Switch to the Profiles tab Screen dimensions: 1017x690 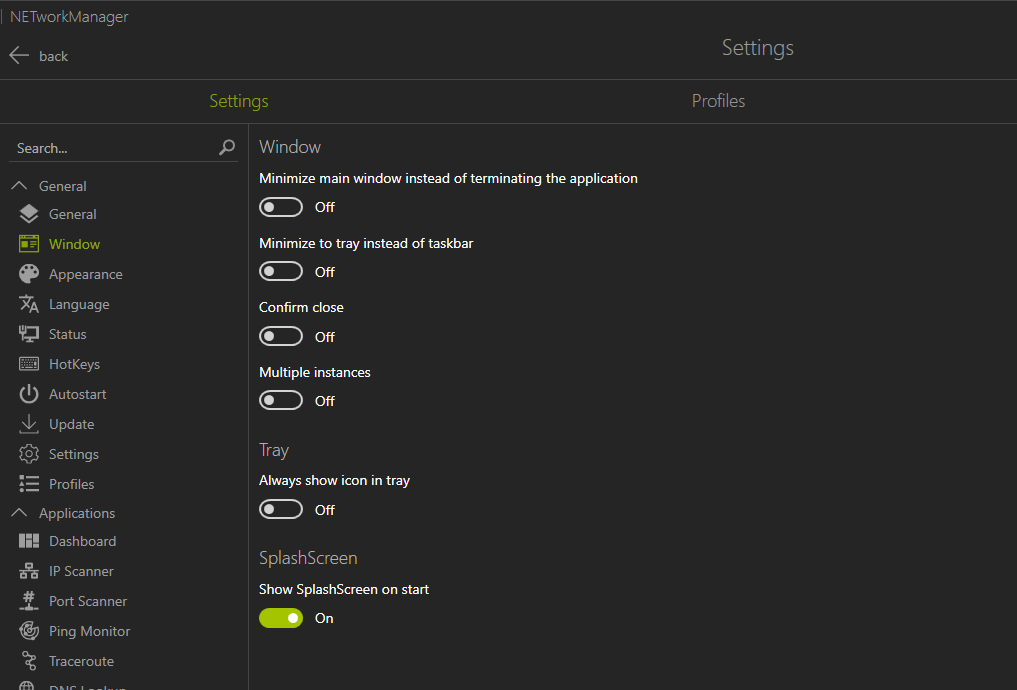718,101
